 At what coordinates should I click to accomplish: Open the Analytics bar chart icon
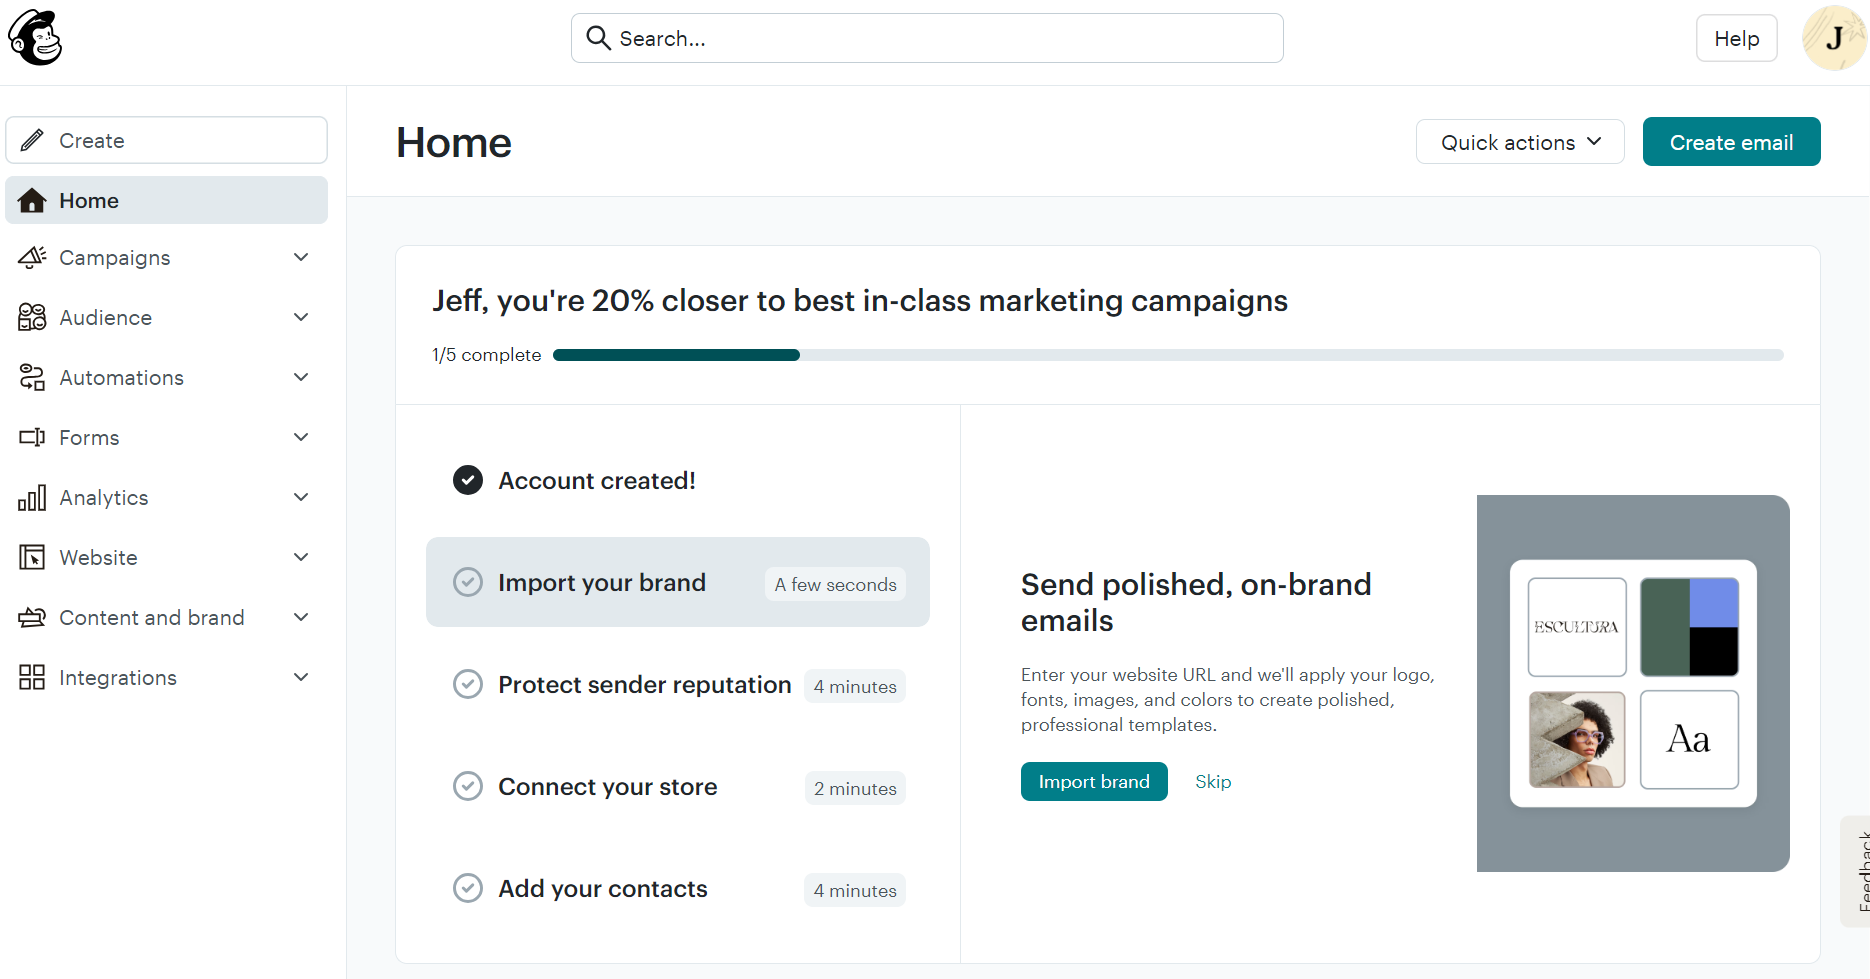(31, 497)
